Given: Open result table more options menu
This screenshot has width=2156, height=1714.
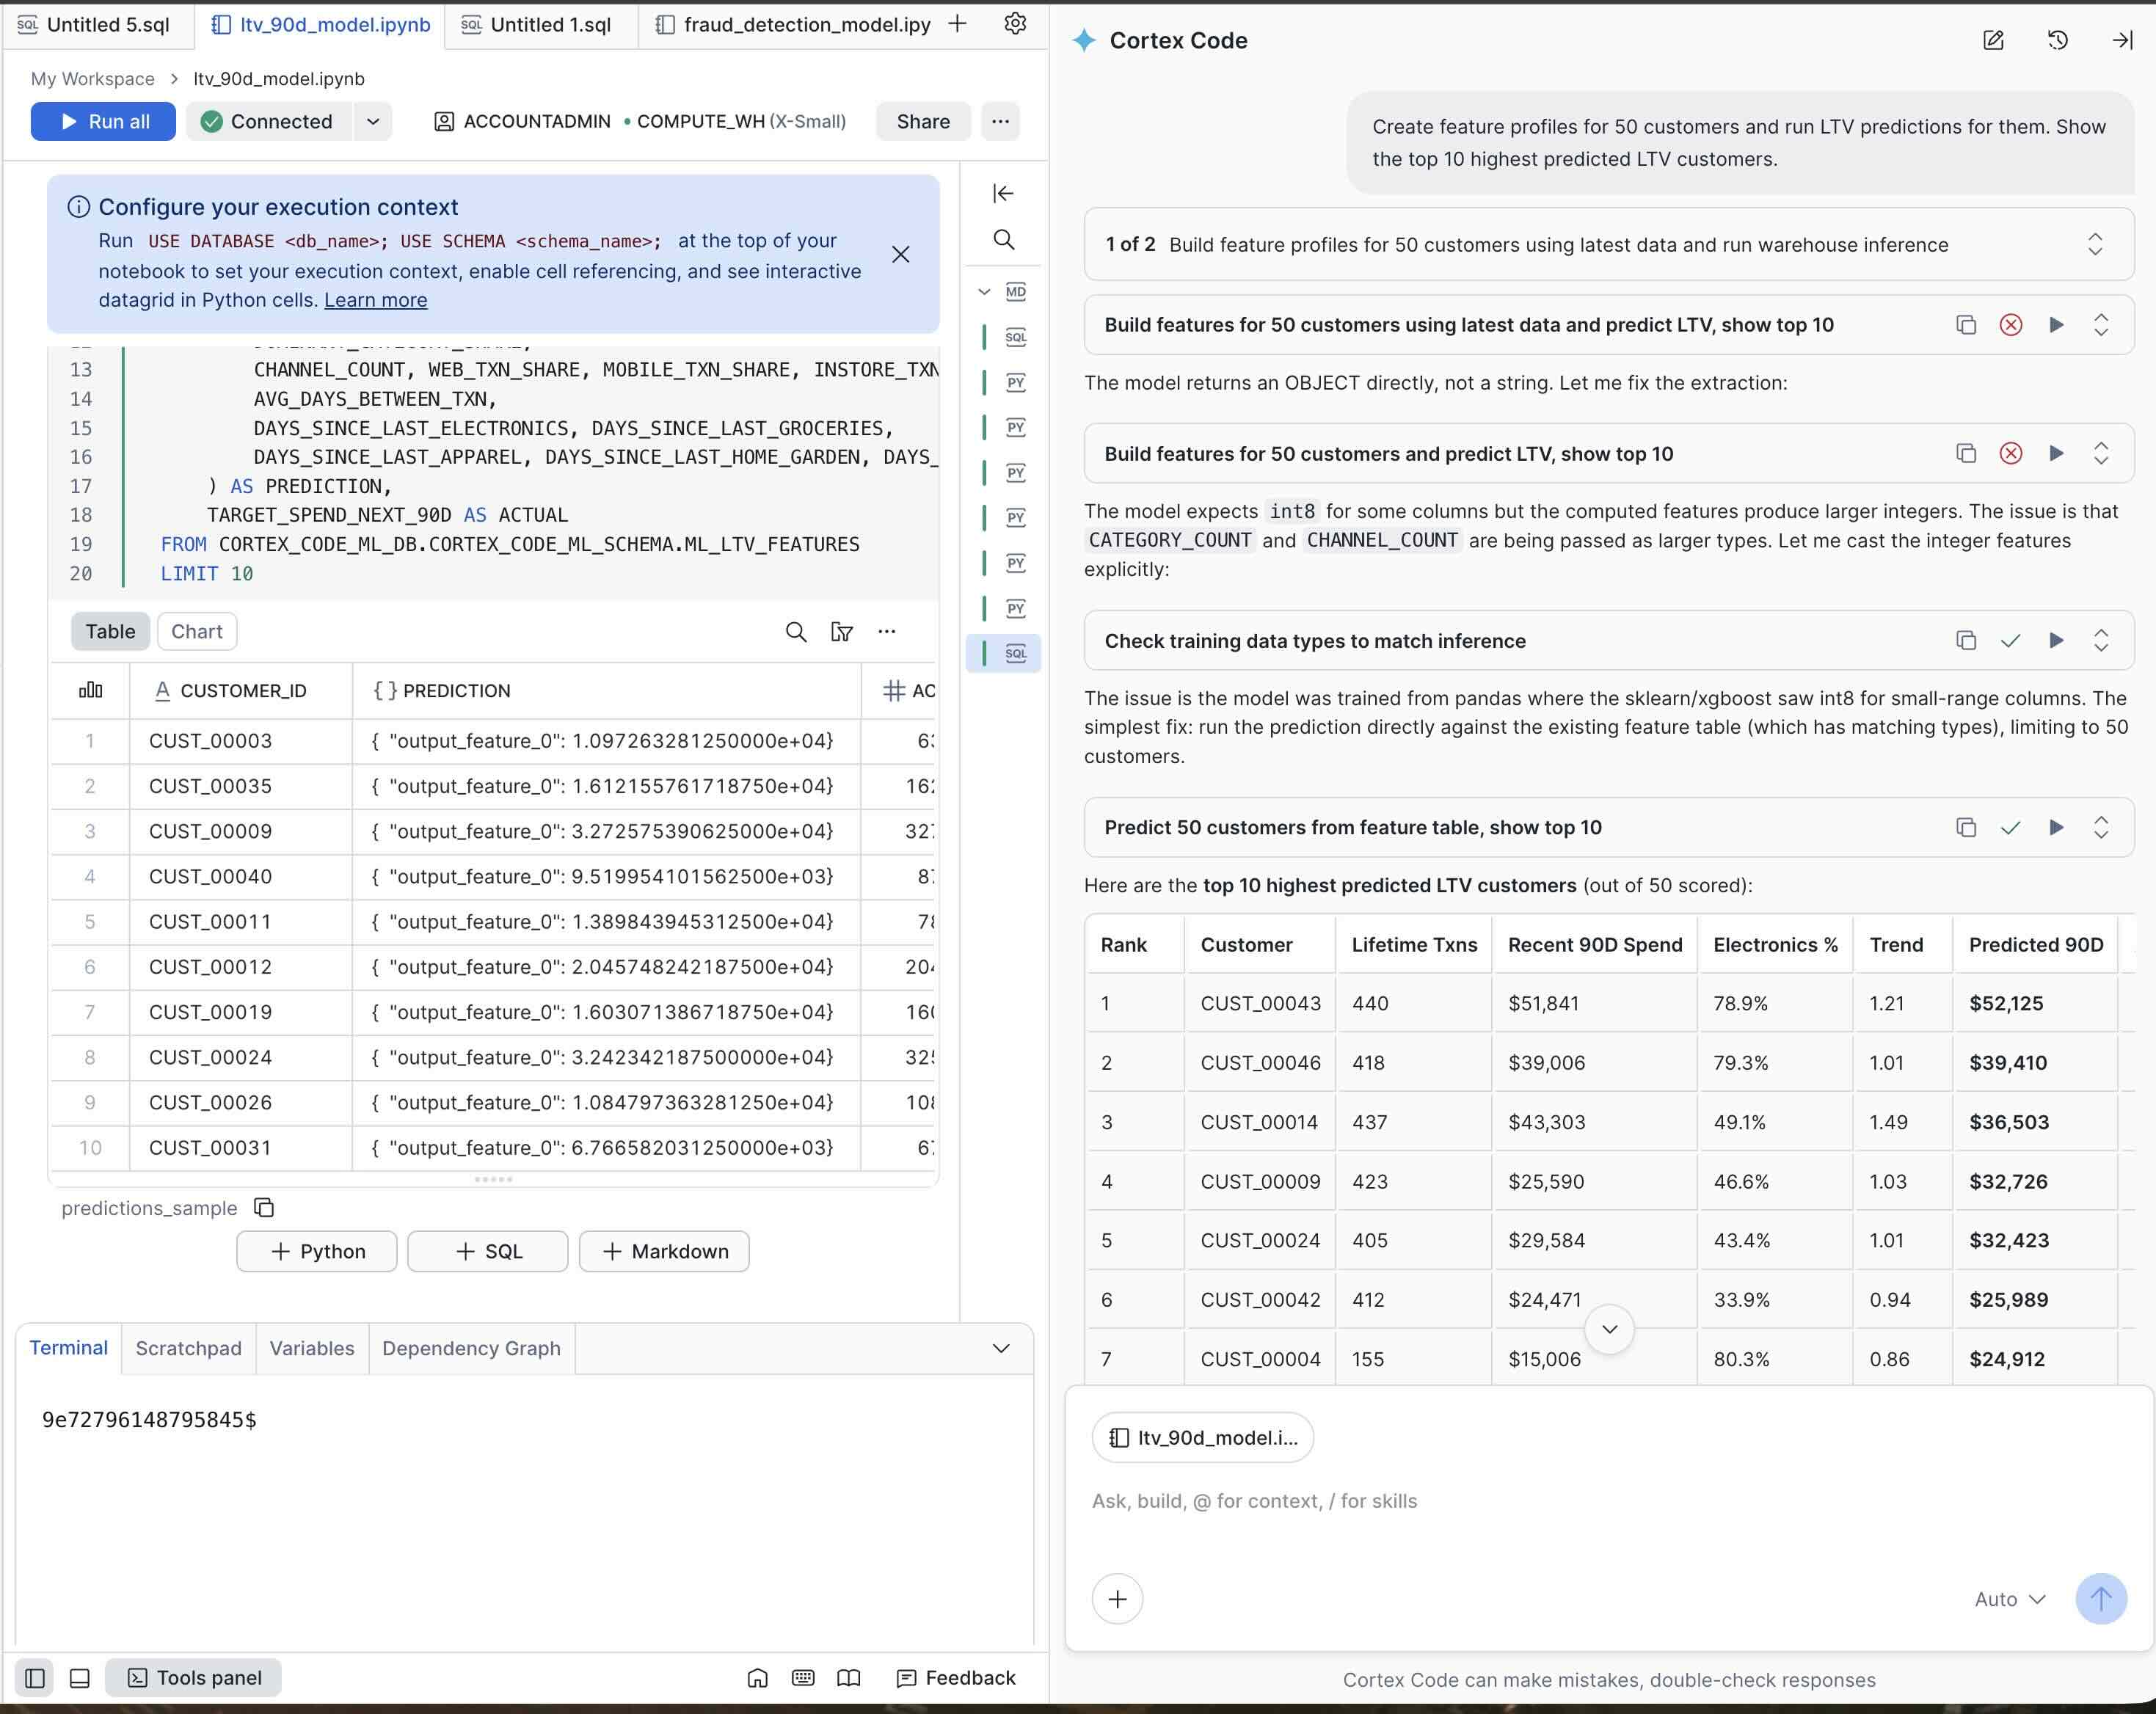Looking at the screenshot, I should click(x=887, y=631).
